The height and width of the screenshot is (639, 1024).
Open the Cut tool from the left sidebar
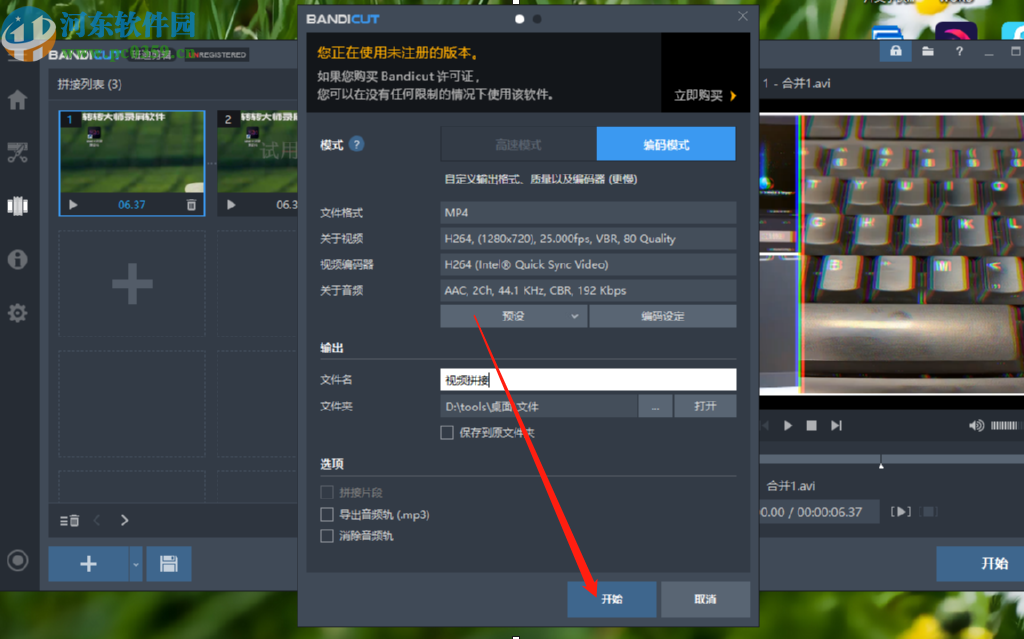click(16, 152)
